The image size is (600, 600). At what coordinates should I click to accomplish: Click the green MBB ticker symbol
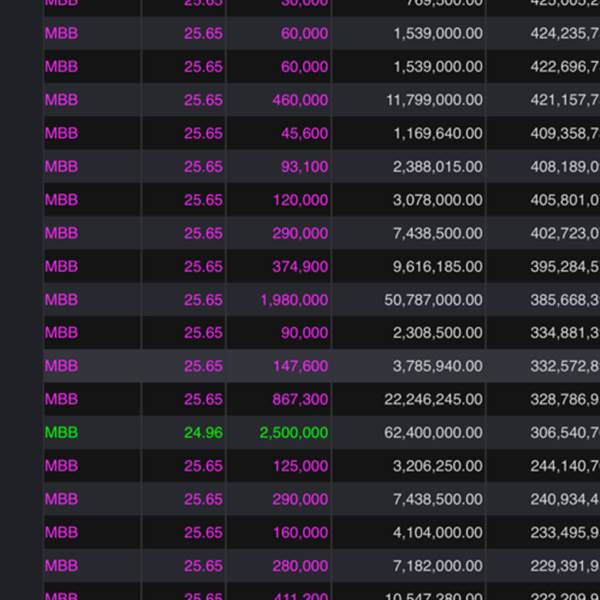point(61,433)
